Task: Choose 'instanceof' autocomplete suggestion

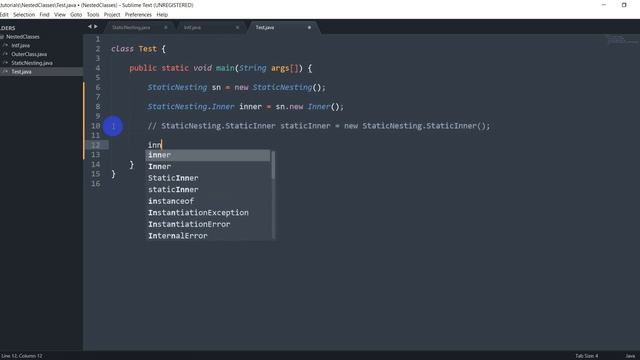Action: pos(208,201)
